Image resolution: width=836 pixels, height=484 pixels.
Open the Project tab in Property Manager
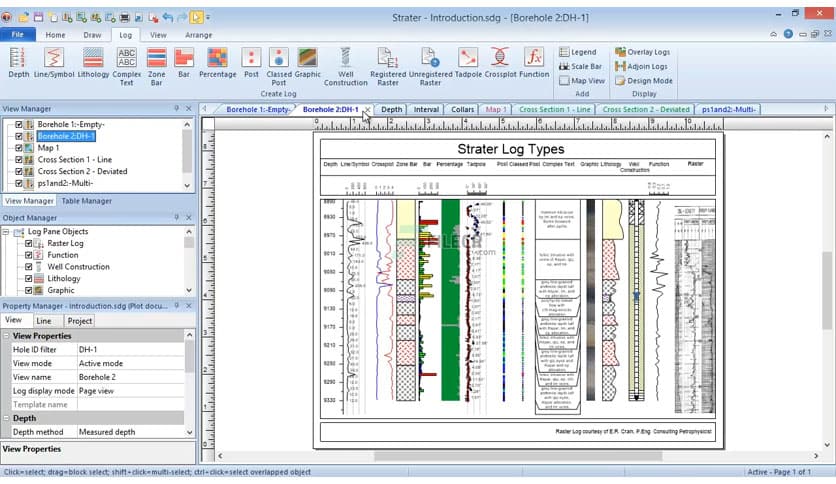click(x=79, y=321)
